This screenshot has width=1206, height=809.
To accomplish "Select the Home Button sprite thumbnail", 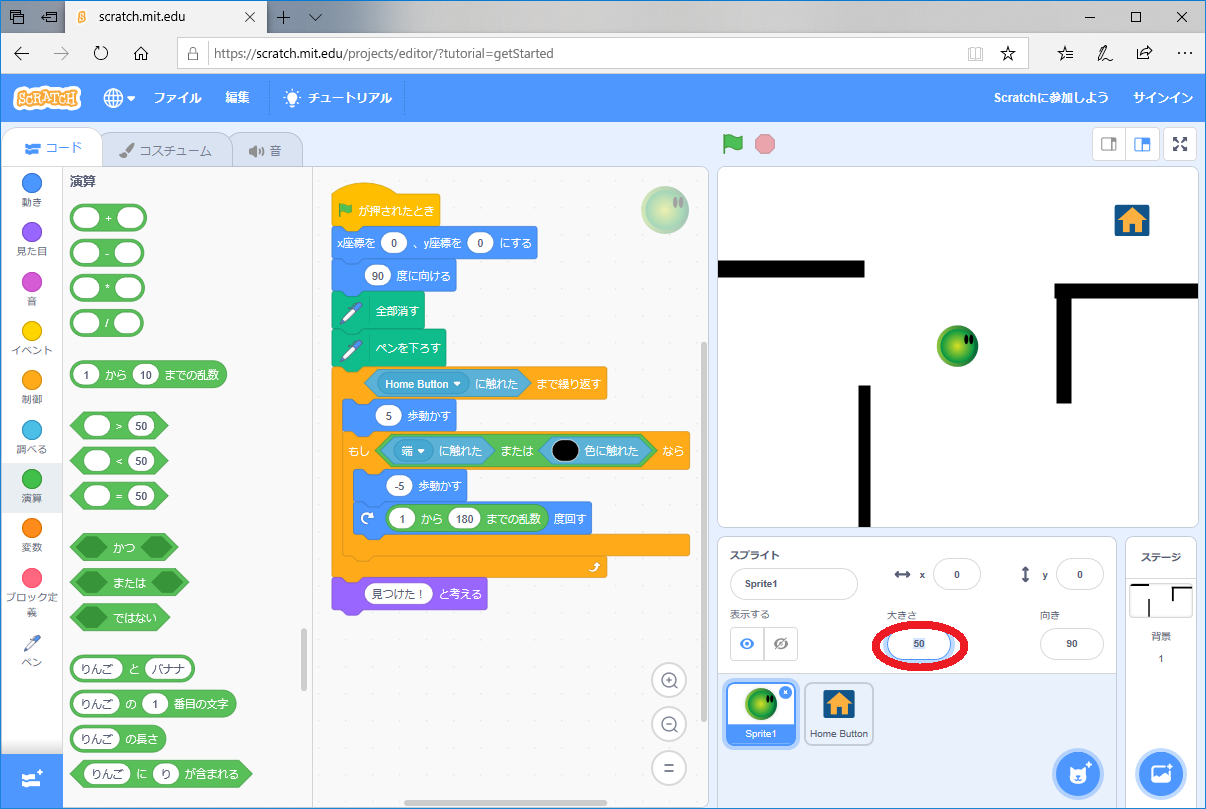I will coord(839,714).
